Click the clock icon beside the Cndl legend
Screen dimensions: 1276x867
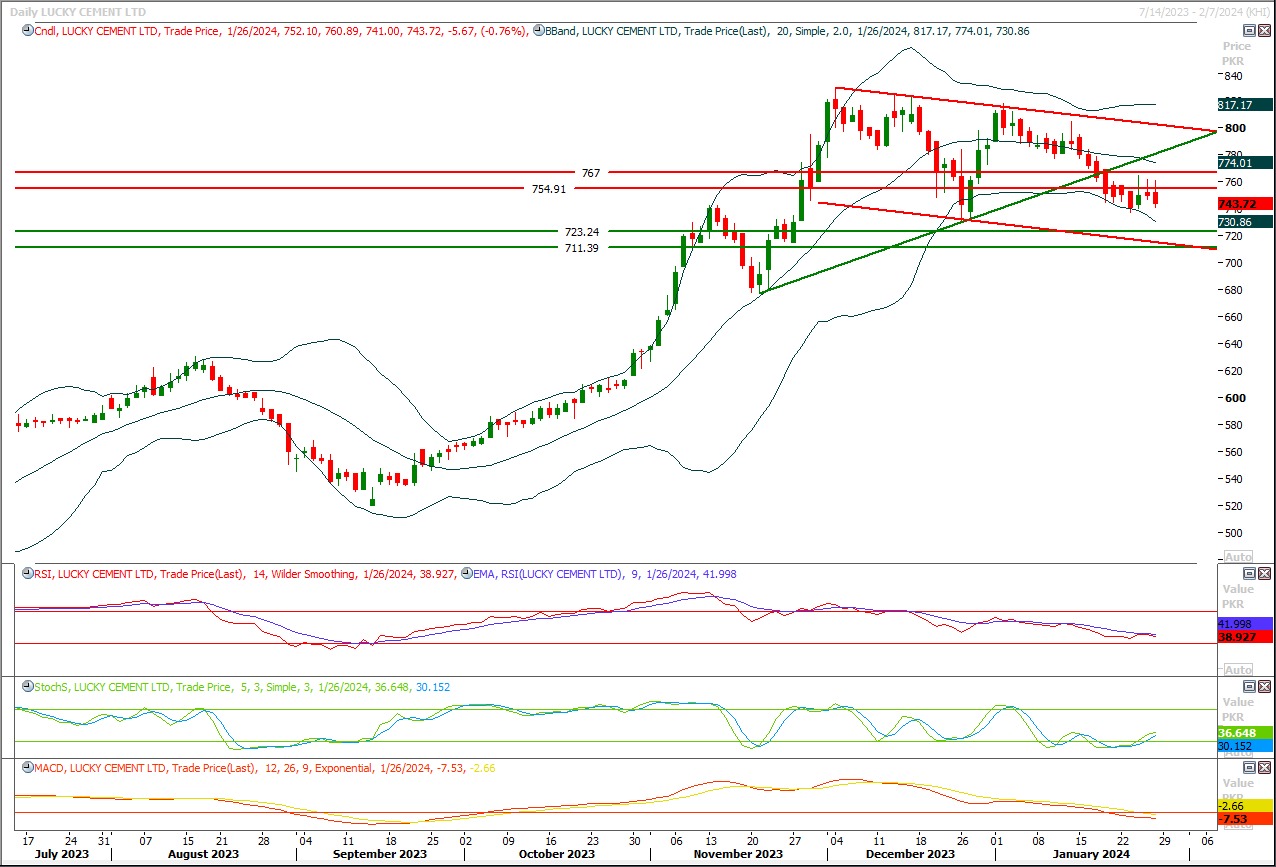click(26, 31)
